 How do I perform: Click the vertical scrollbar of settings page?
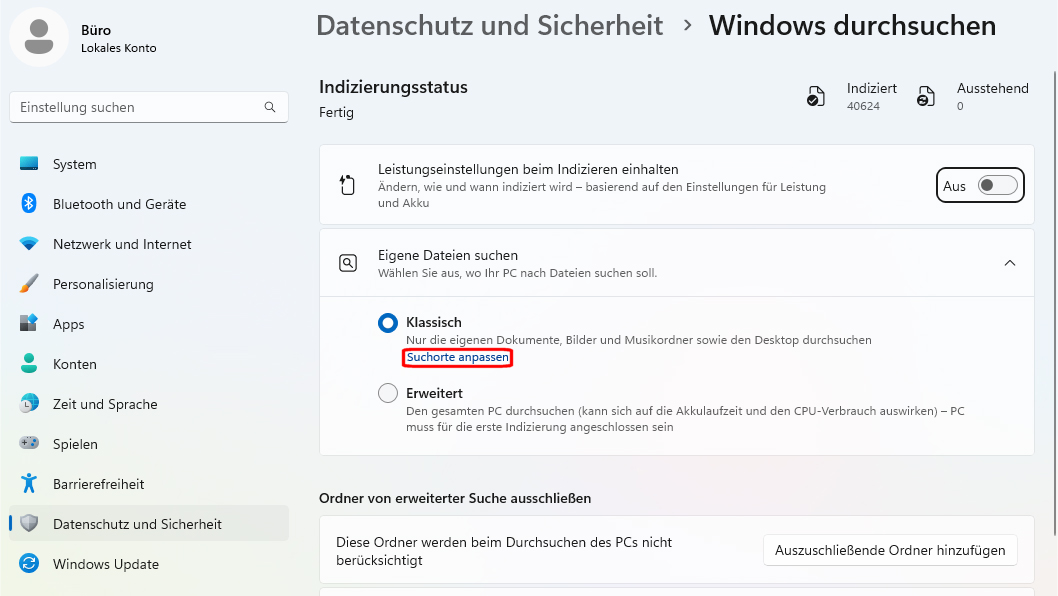[1054, 304]
